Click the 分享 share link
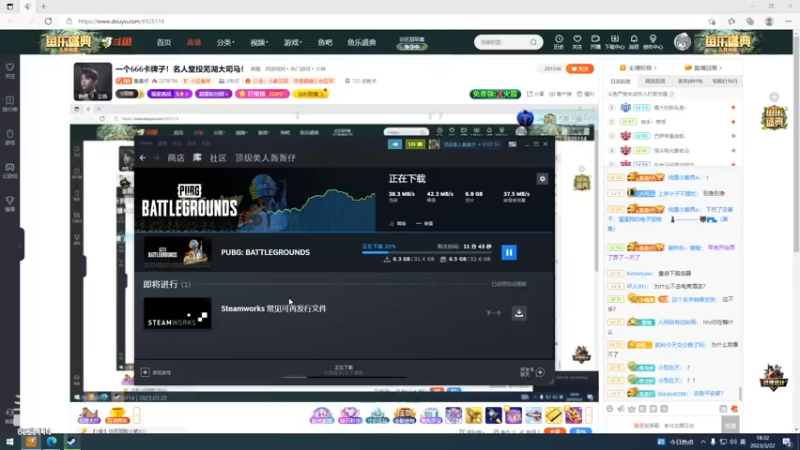The height and width of the screenshot is (450, 800). [536, 94]
